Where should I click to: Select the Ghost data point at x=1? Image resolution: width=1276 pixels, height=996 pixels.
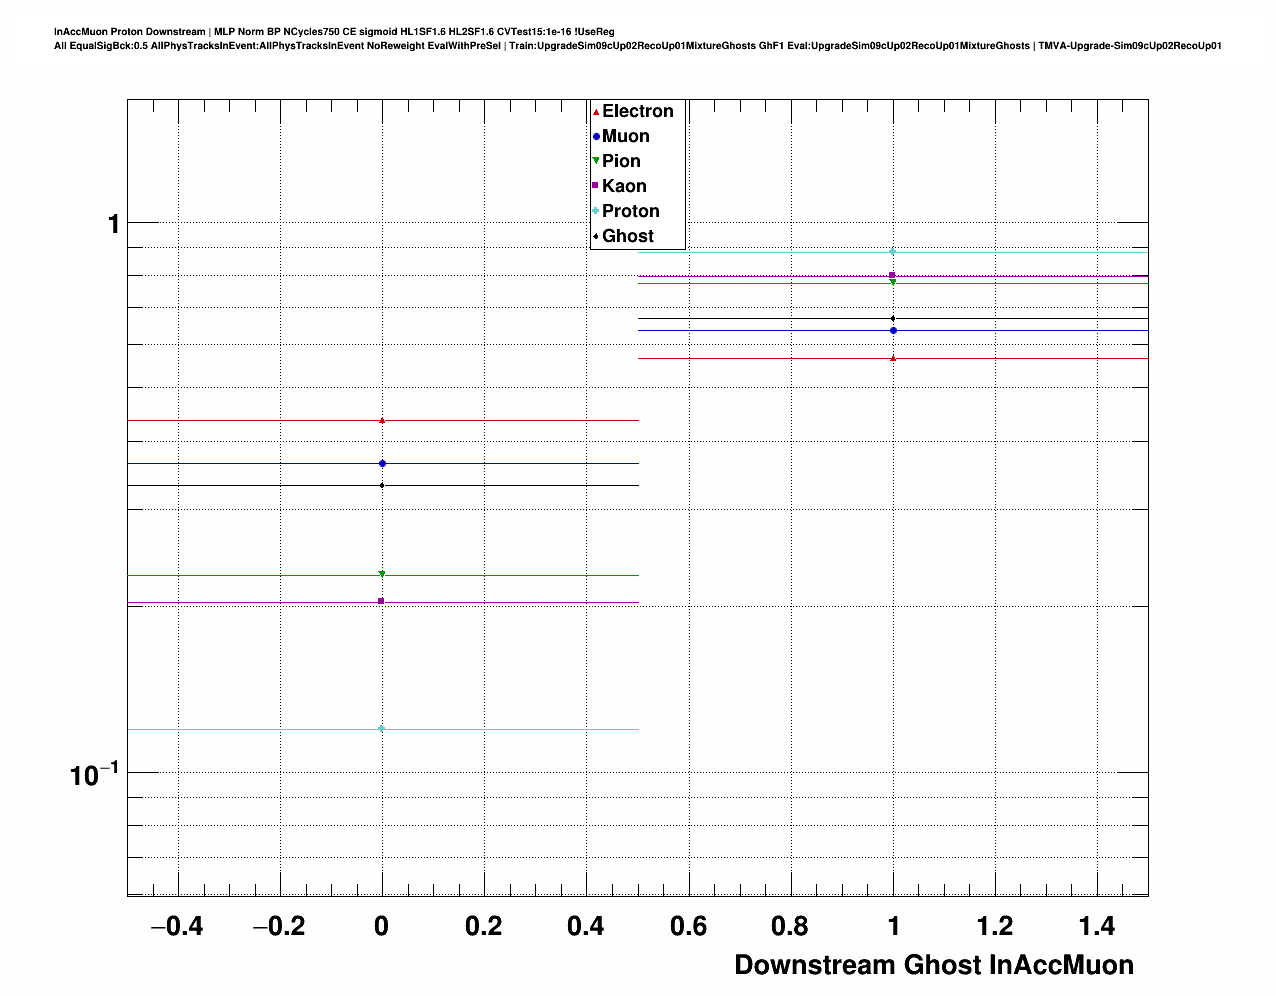[x=893, y=318]
